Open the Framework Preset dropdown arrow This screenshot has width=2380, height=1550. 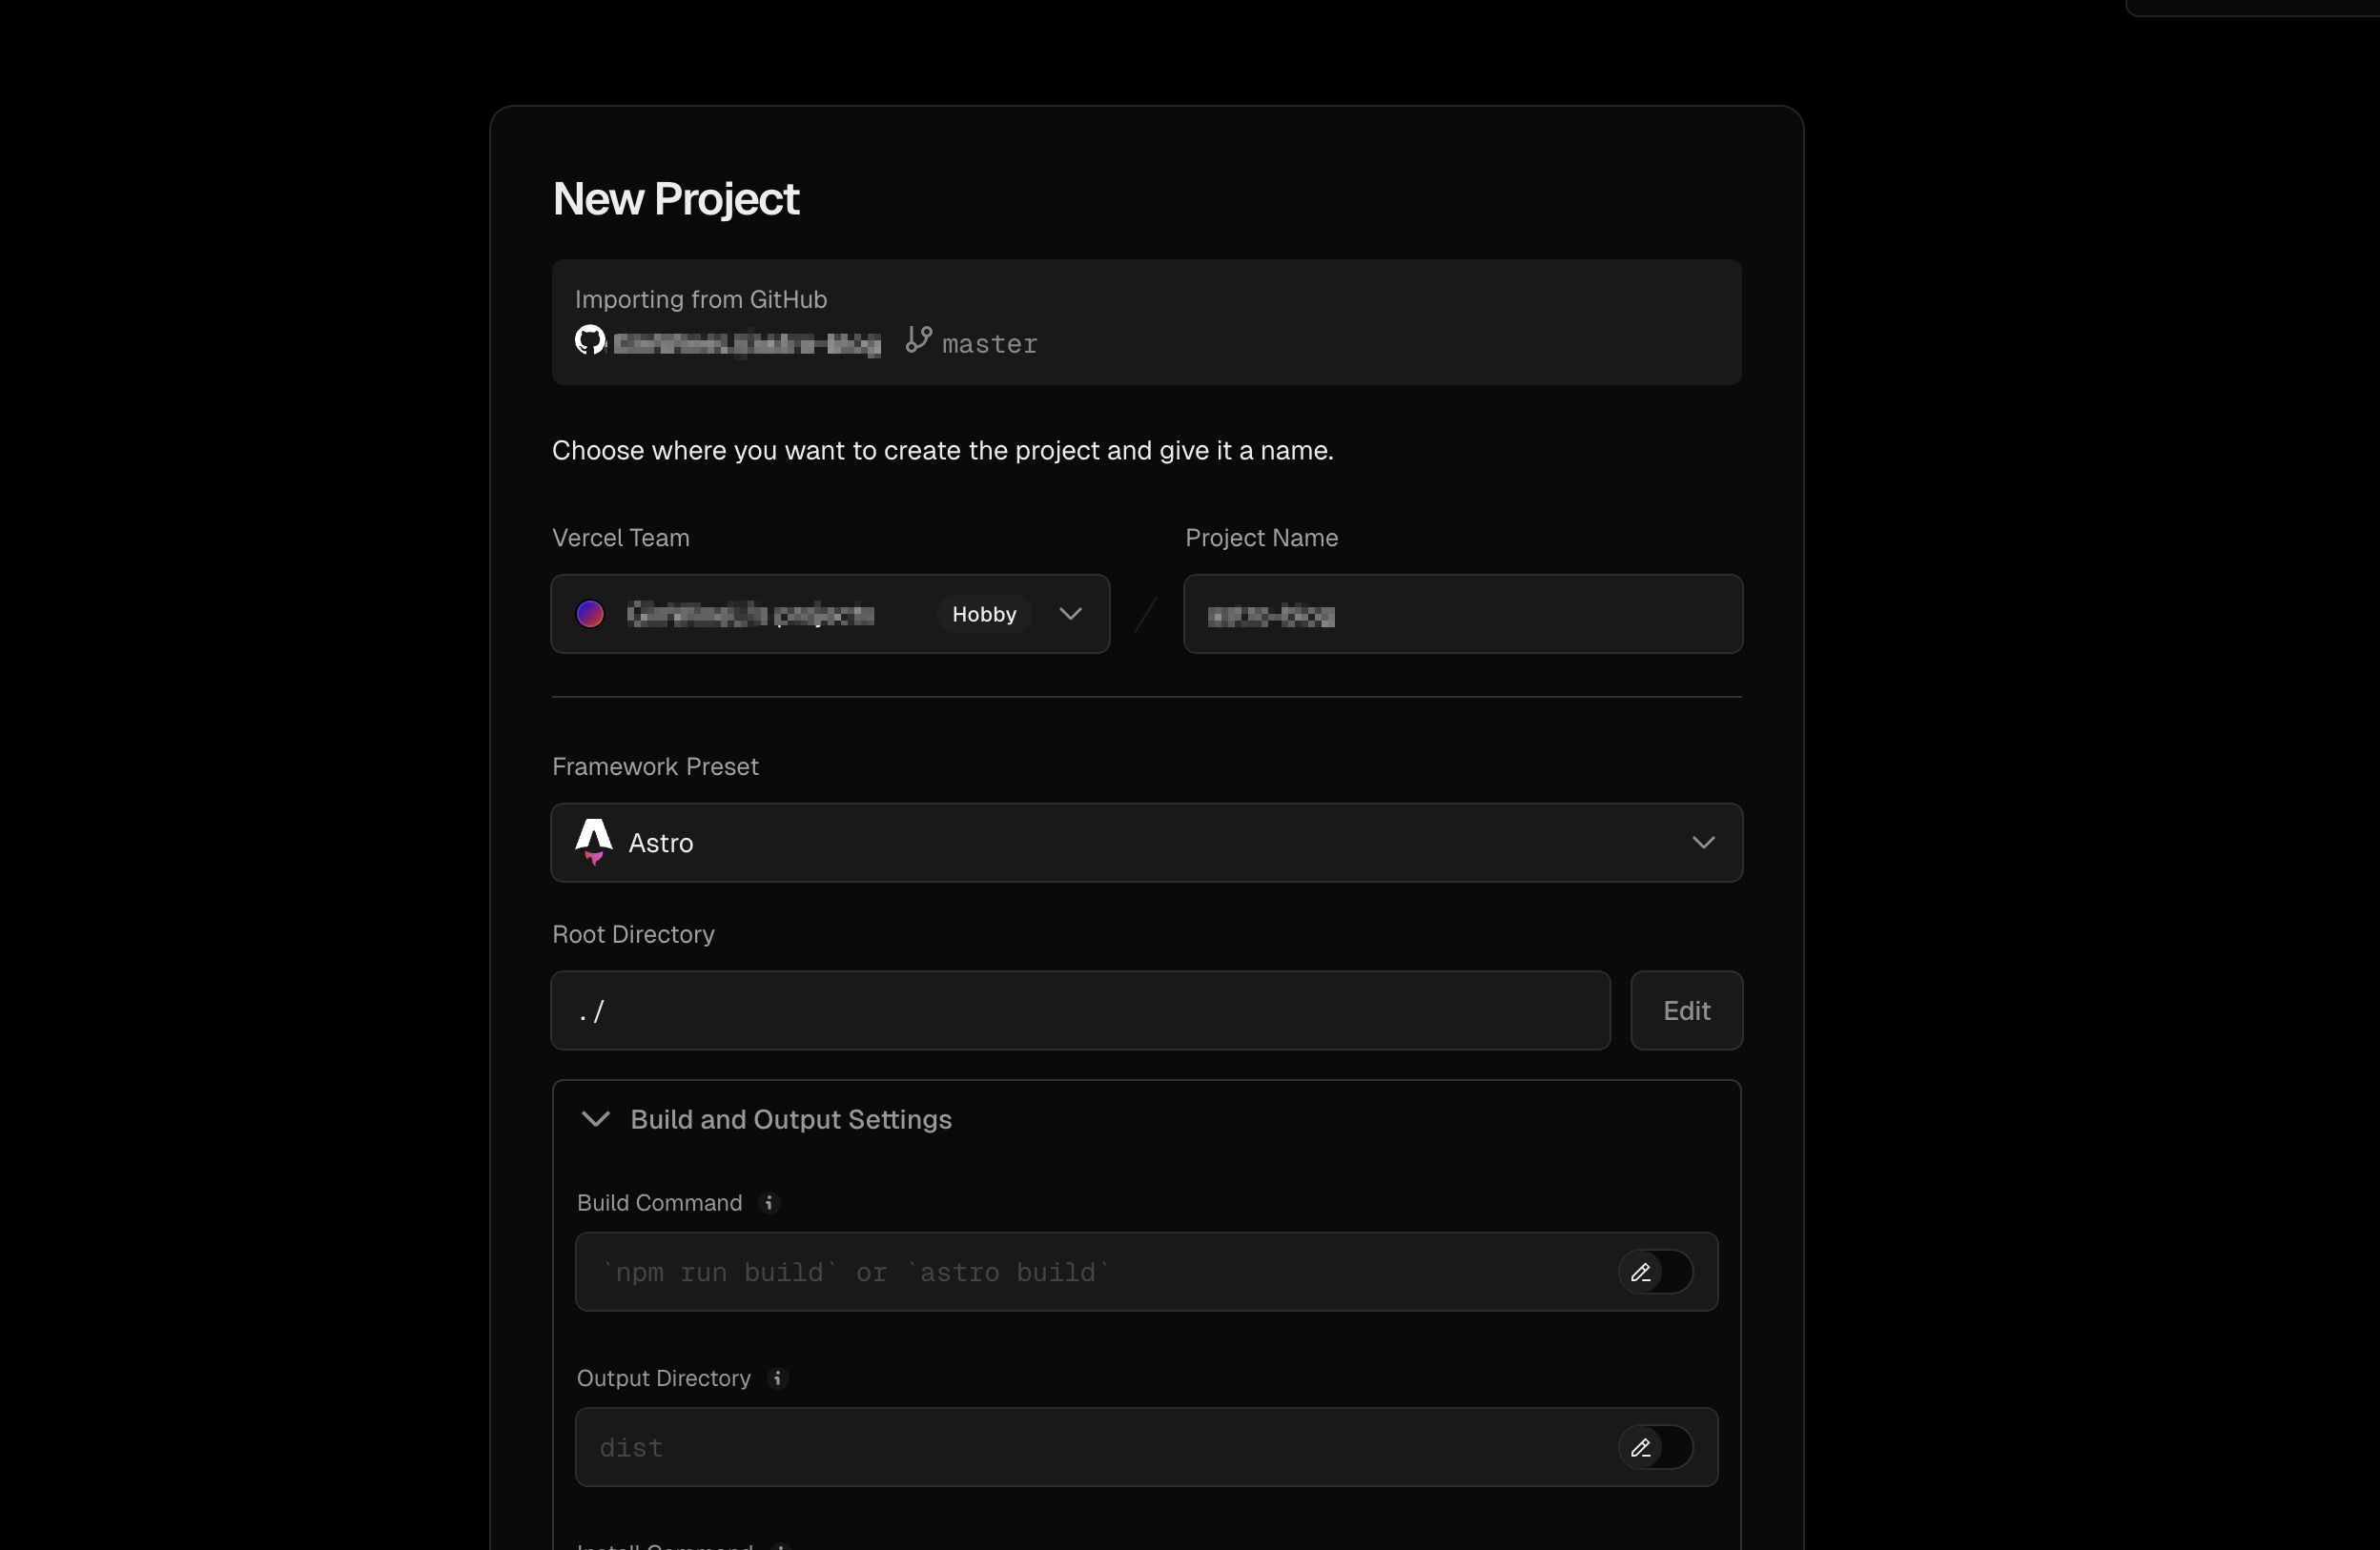tap(1703, 843)
